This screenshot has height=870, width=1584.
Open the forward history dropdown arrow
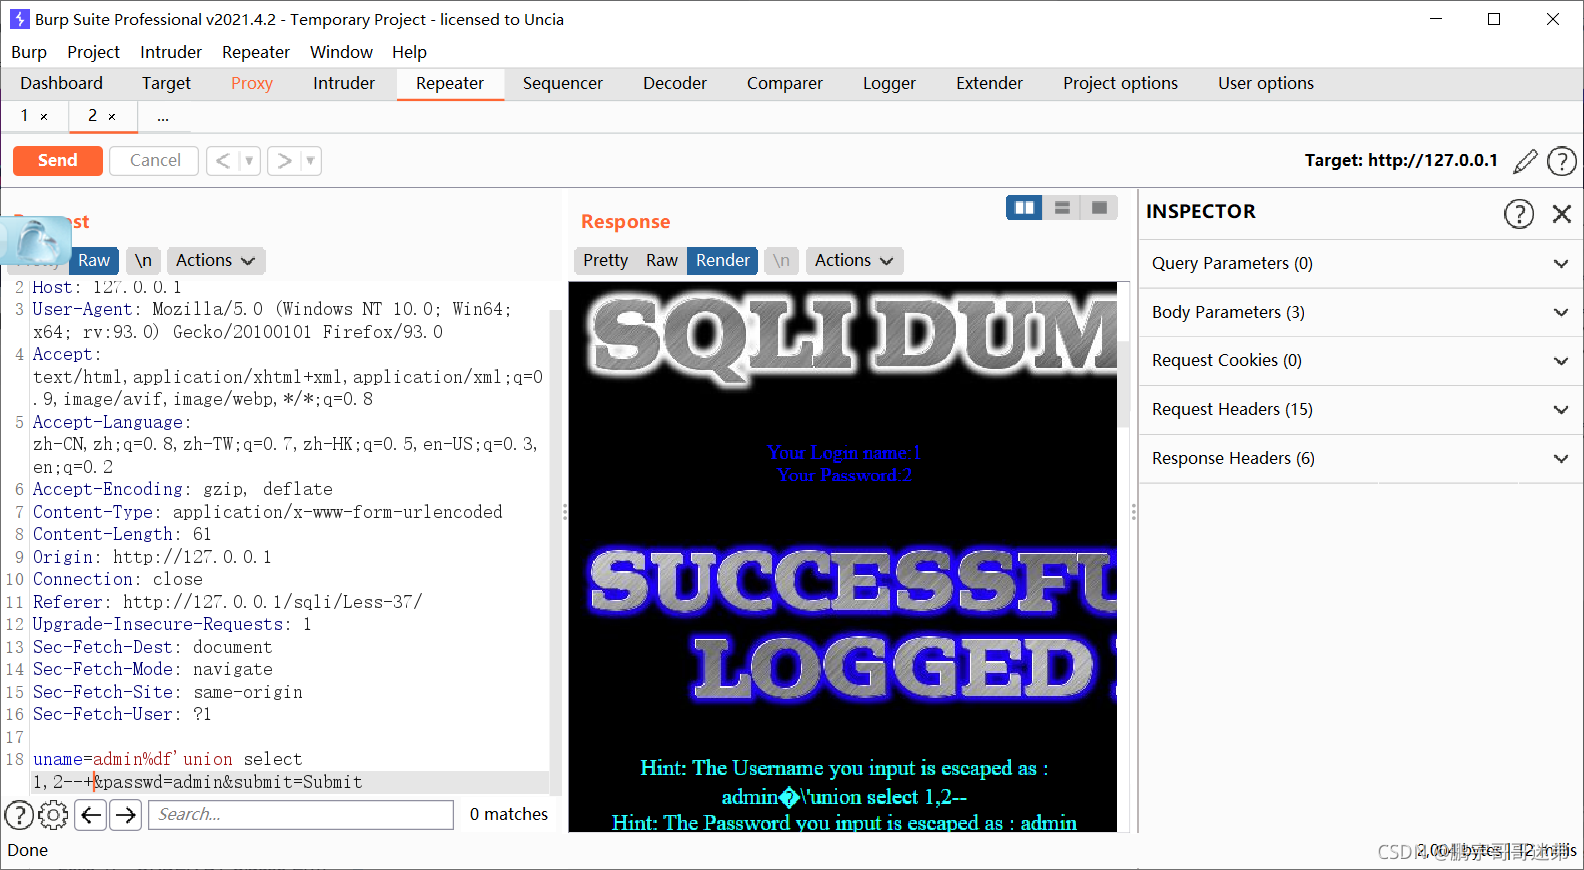click(311, 160)
